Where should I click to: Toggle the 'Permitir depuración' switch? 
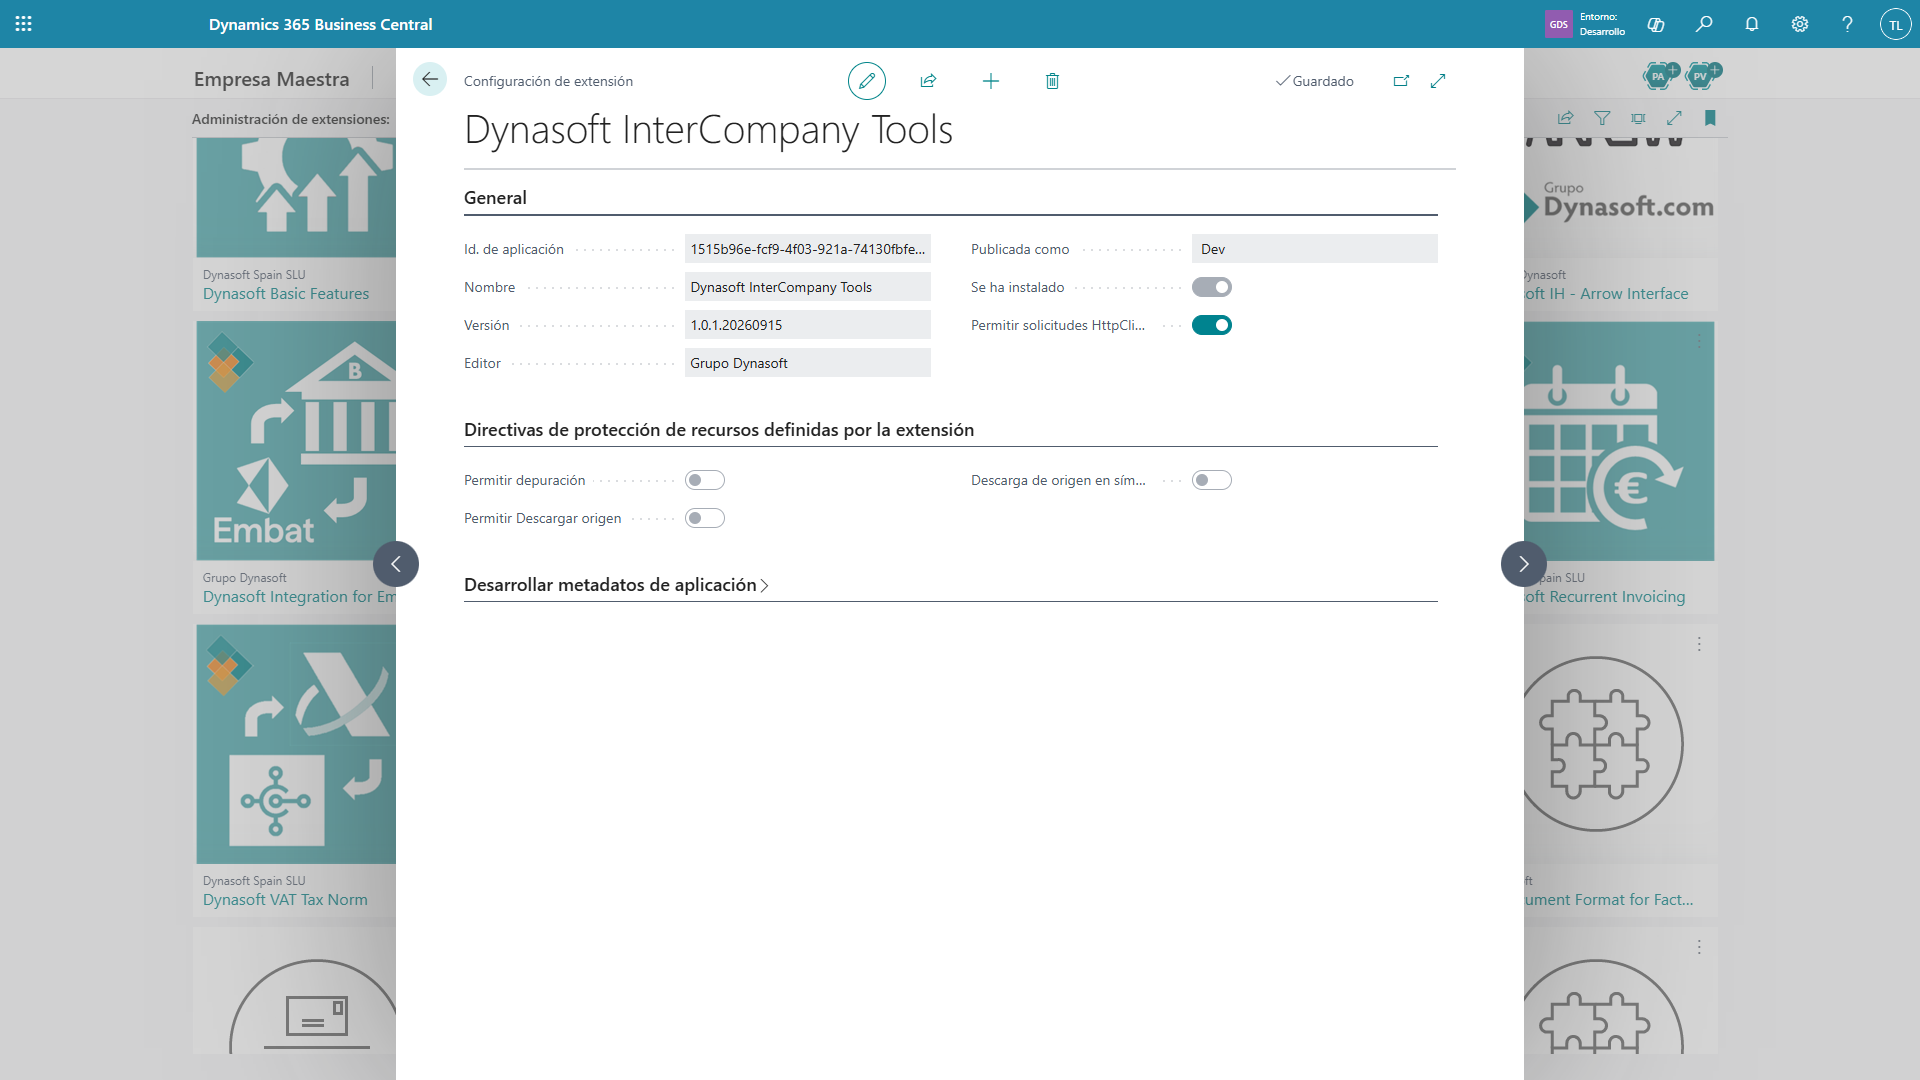point(705,480)
